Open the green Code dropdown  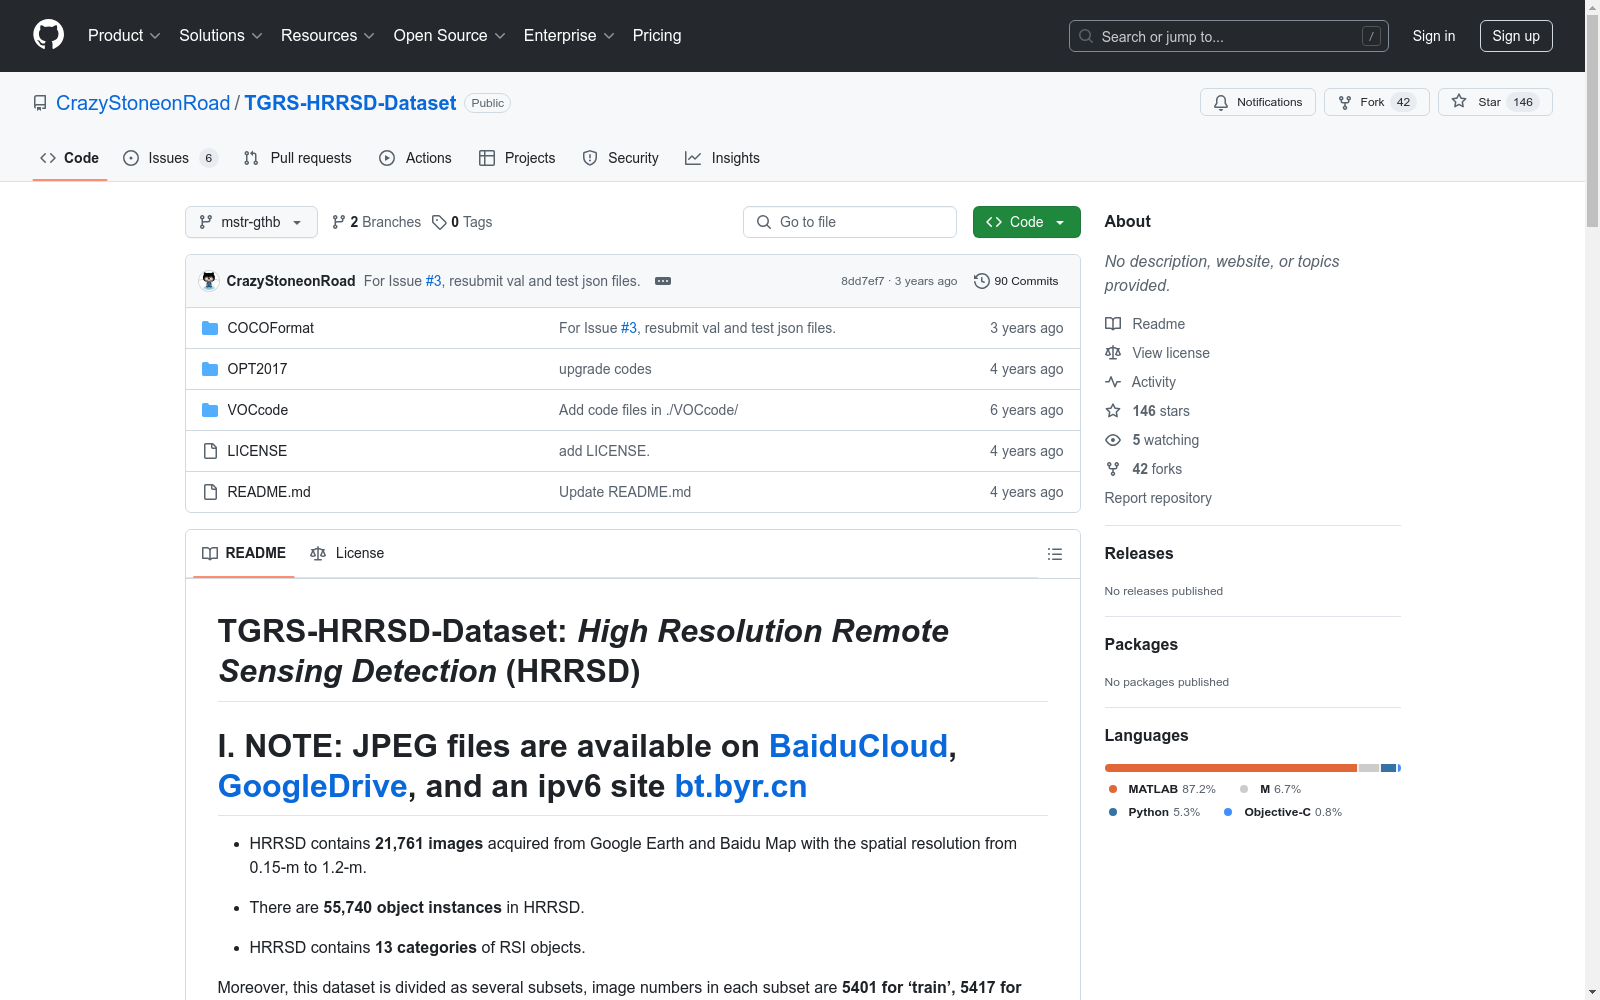pyautogui.click(x=1026, y=222)
